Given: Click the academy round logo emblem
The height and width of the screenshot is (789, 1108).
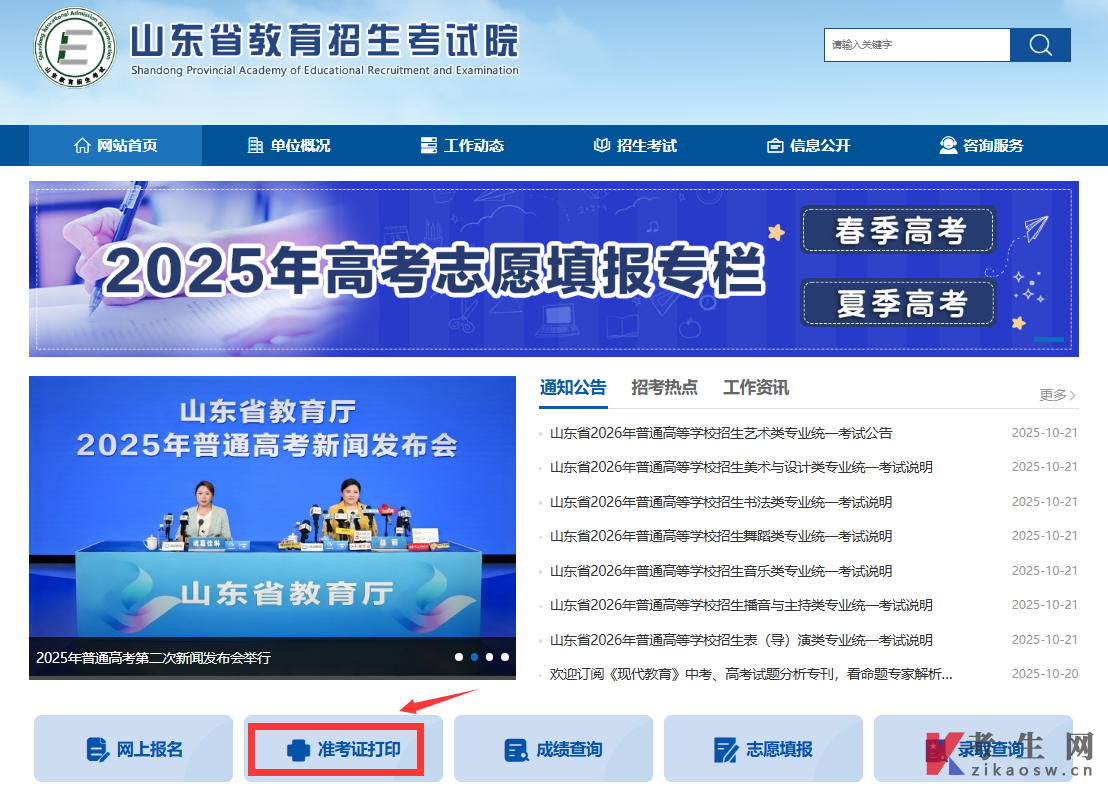Looking at the screenshot, I should [74, 47].
